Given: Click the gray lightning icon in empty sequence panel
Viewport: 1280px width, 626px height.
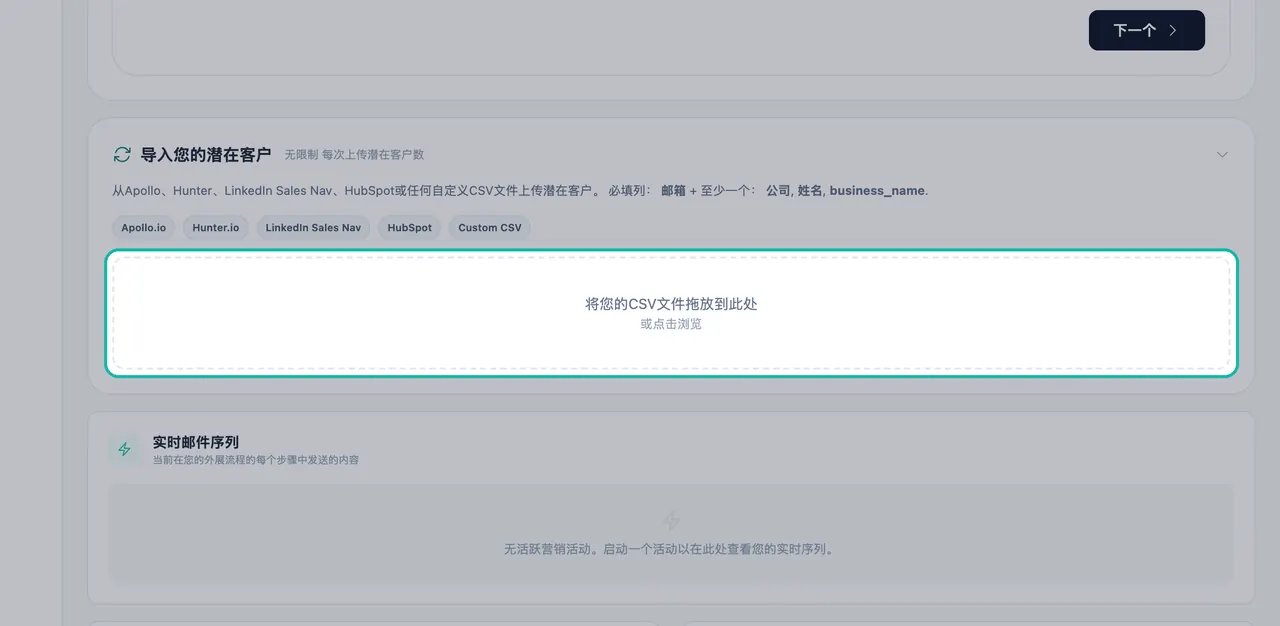Looking at the screenshot, I should 671,521.
